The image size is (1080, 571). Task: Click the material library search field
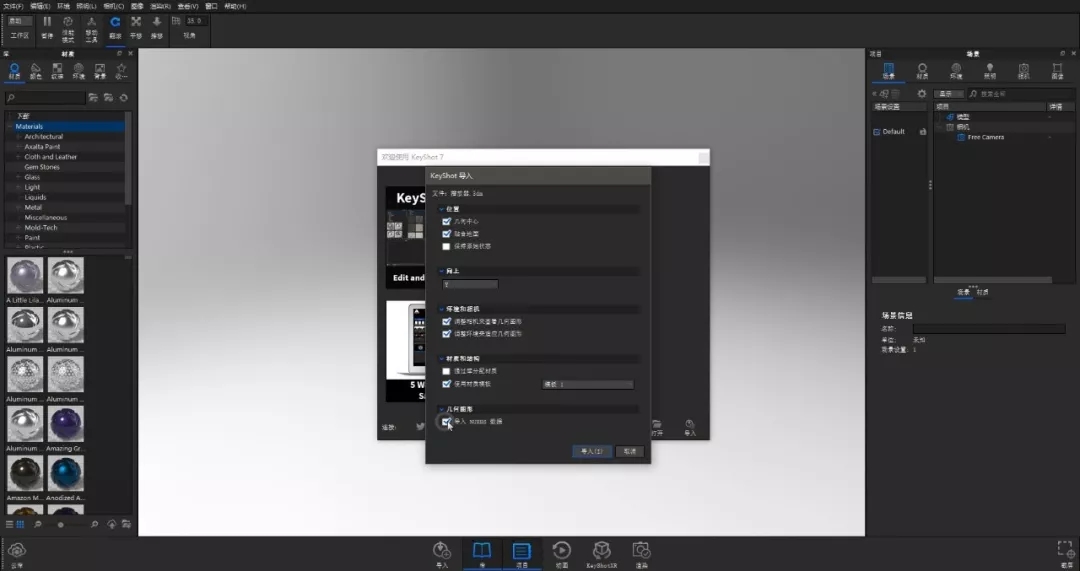[x=45, y=98]
